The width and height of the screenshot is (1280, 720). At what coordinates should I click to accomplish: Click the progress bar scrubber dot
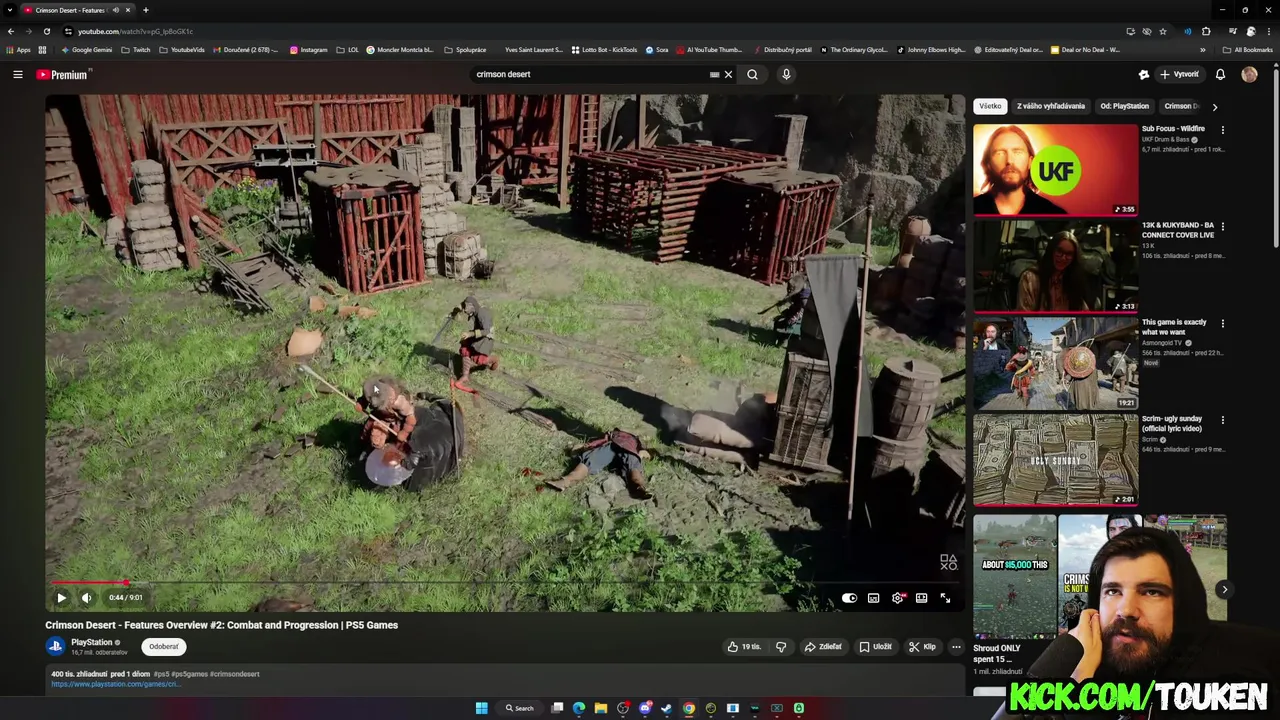point(126,582)
